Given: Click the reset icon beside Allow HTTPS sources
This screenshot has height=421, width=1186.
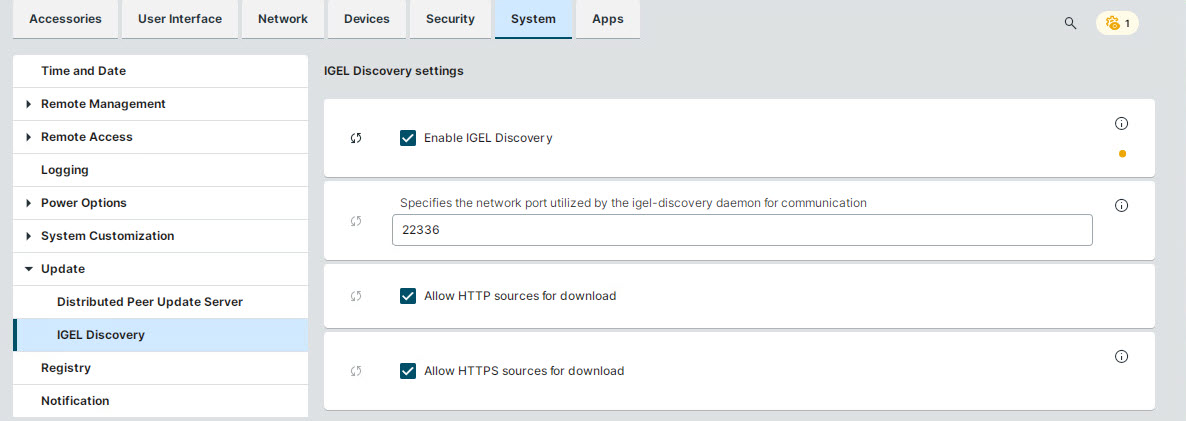Looking at the screenshot, I should (x=356, y=370).
